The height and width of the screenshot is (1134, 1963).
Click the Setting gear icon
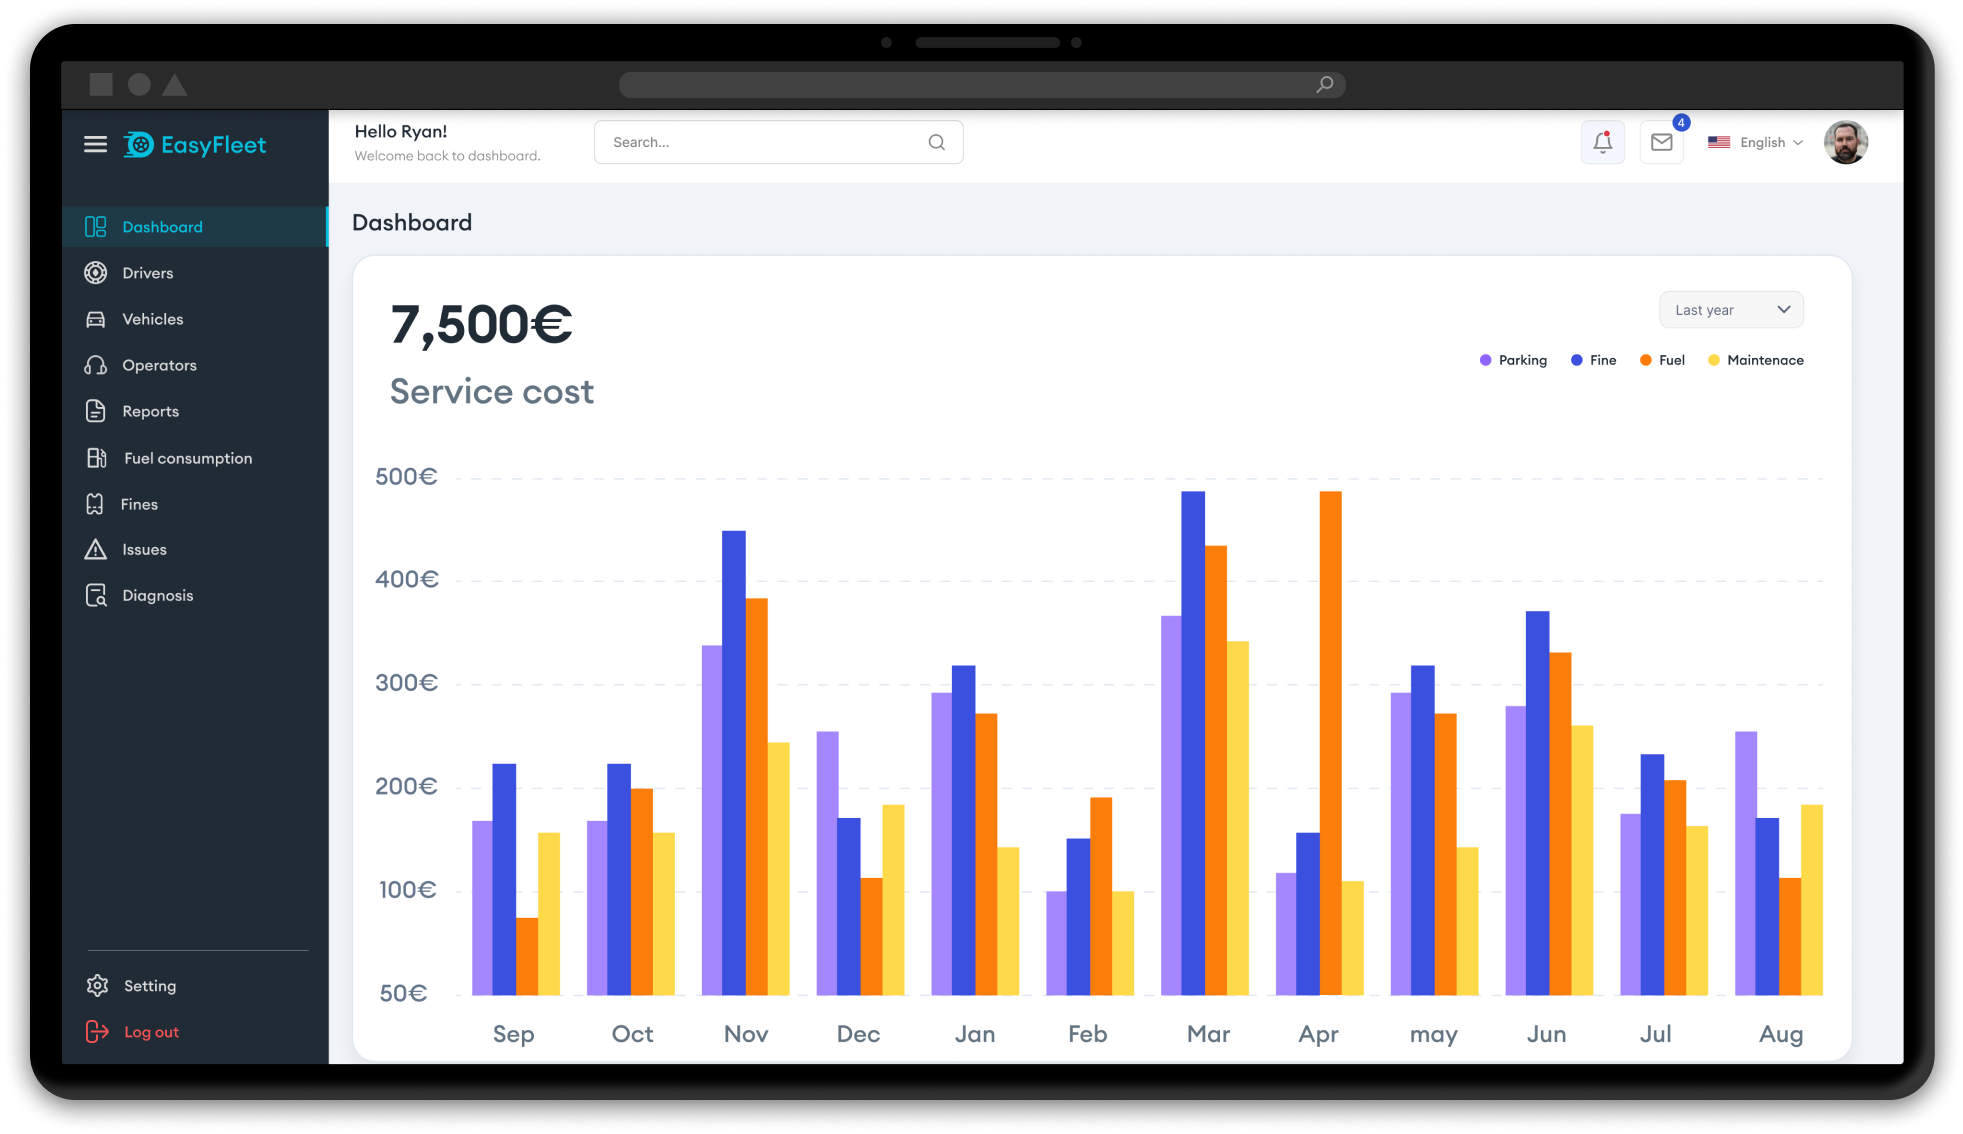(x=97, y=985)
